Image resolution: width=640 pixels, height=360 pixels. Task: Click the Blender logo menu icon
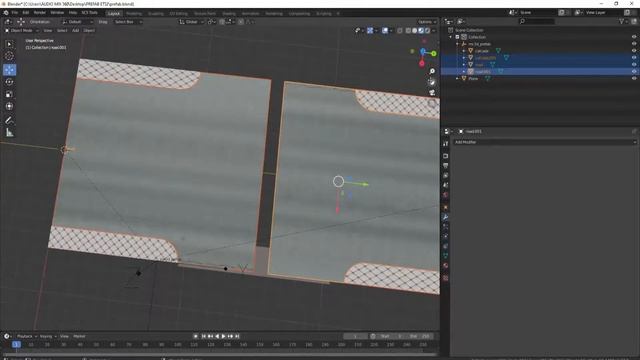tap(6, 13)
